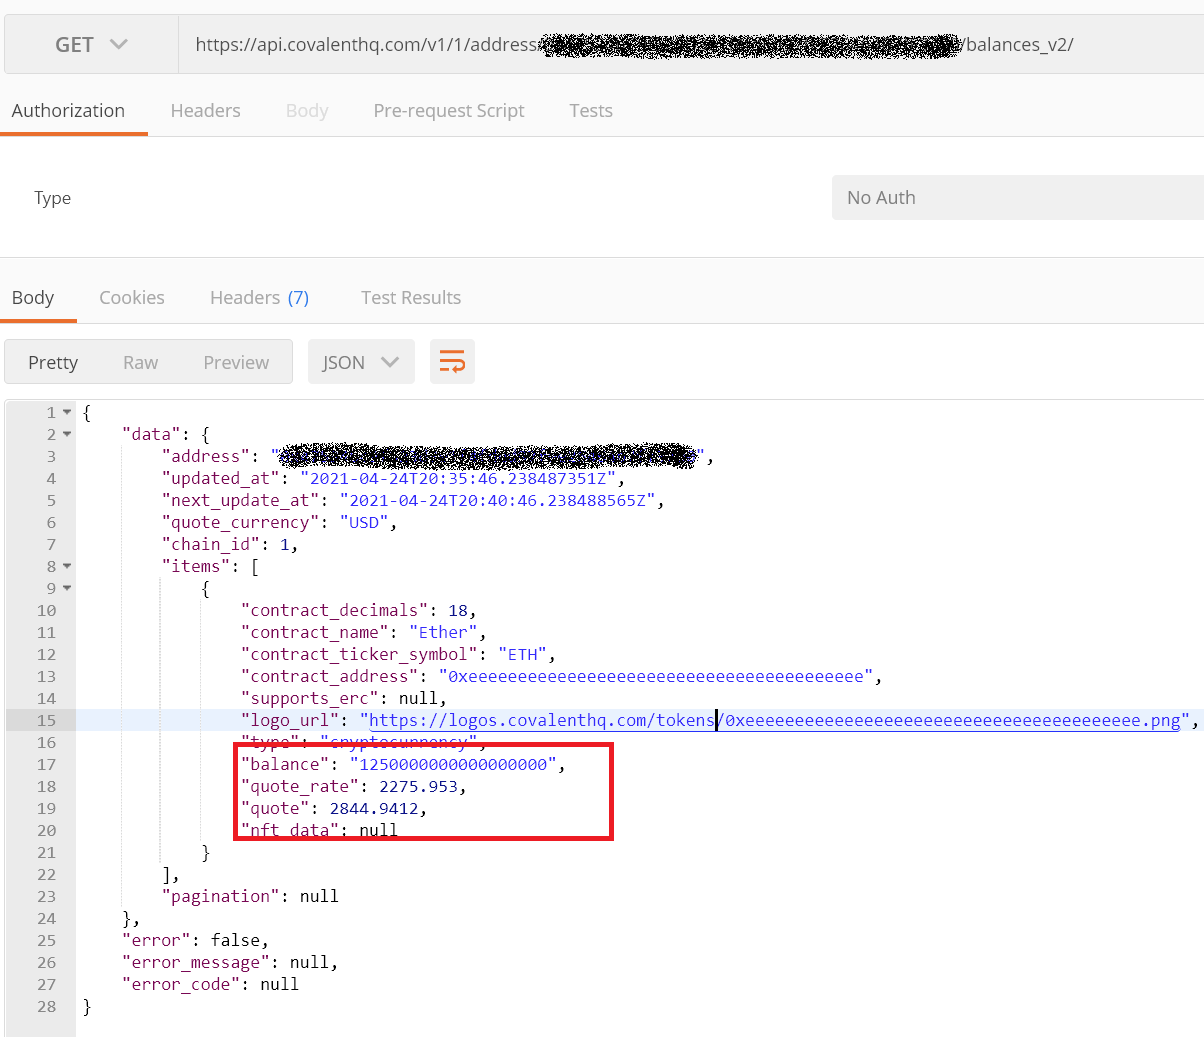Open the Tests tab

591,111
